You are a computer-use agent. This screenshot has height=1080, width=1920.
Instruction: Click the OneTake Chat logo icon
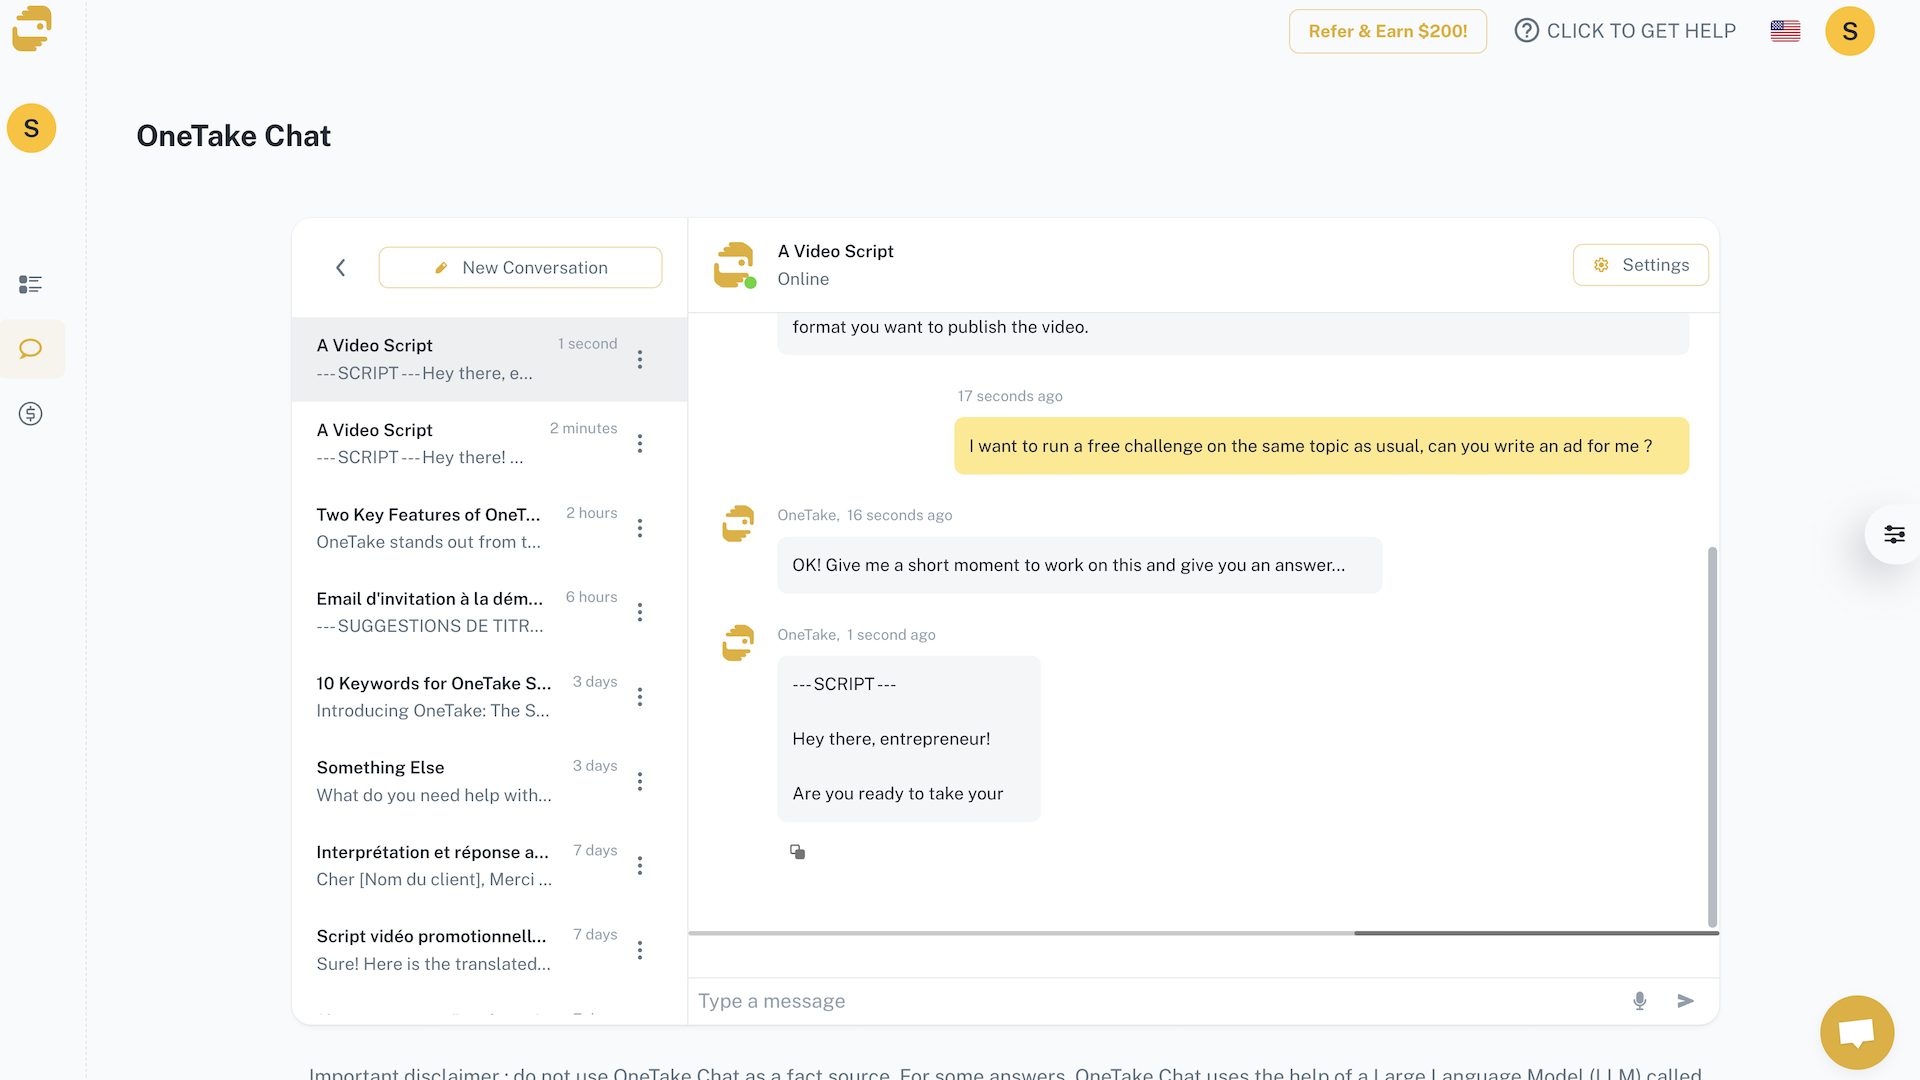pos(32,28)
